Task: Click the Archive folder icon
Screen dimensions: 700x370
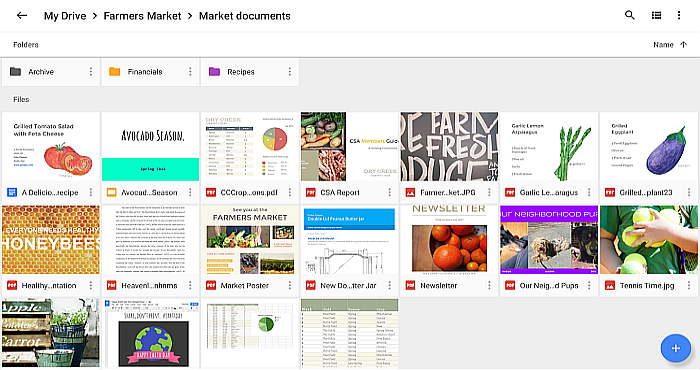Action: coord(16,71)
